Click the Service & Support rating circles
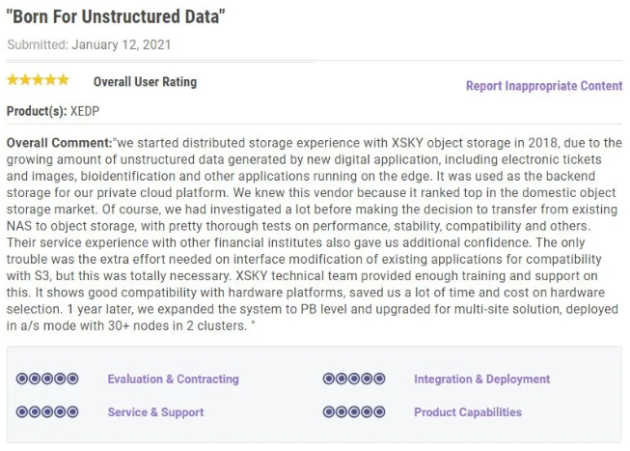Image resolution: width=630 pixels, height=451 pixels. [47, 412]
